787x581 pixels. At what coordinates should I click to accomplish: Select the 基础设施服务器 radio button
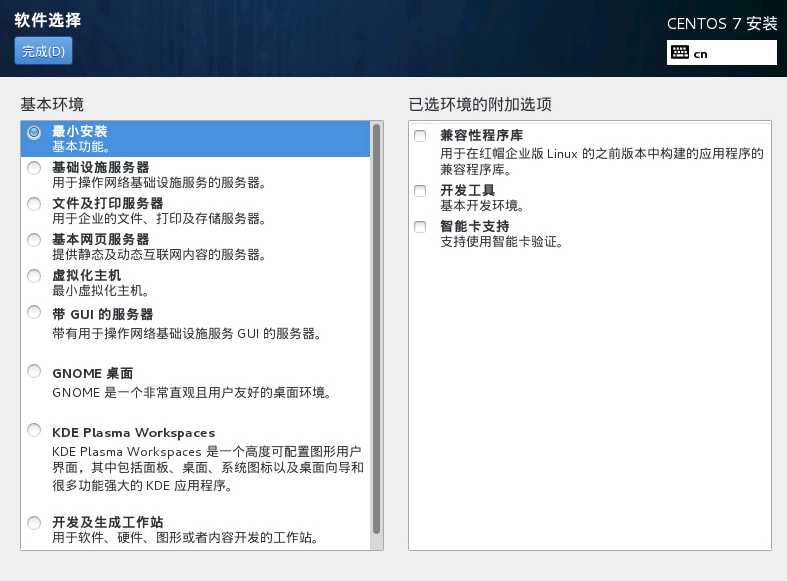pos(34,168)
